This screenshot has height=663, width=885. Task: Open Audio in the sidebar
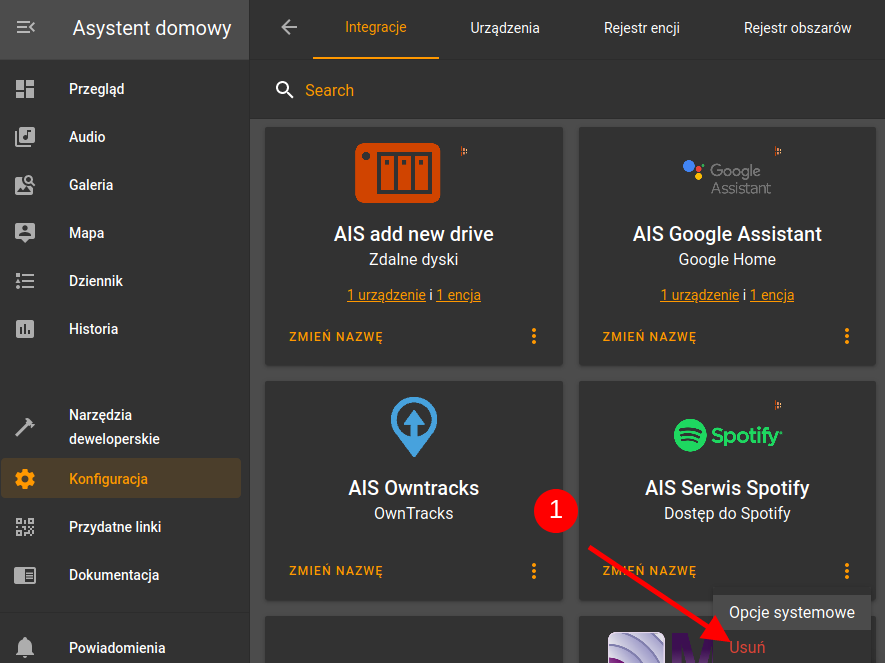click(121, 137)
